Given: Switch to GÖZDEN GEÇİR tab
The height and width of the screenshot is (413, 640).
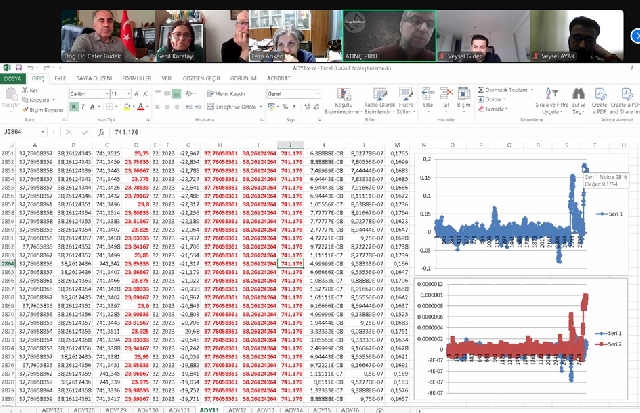Looking at the screenshot, I should (201, 78).
